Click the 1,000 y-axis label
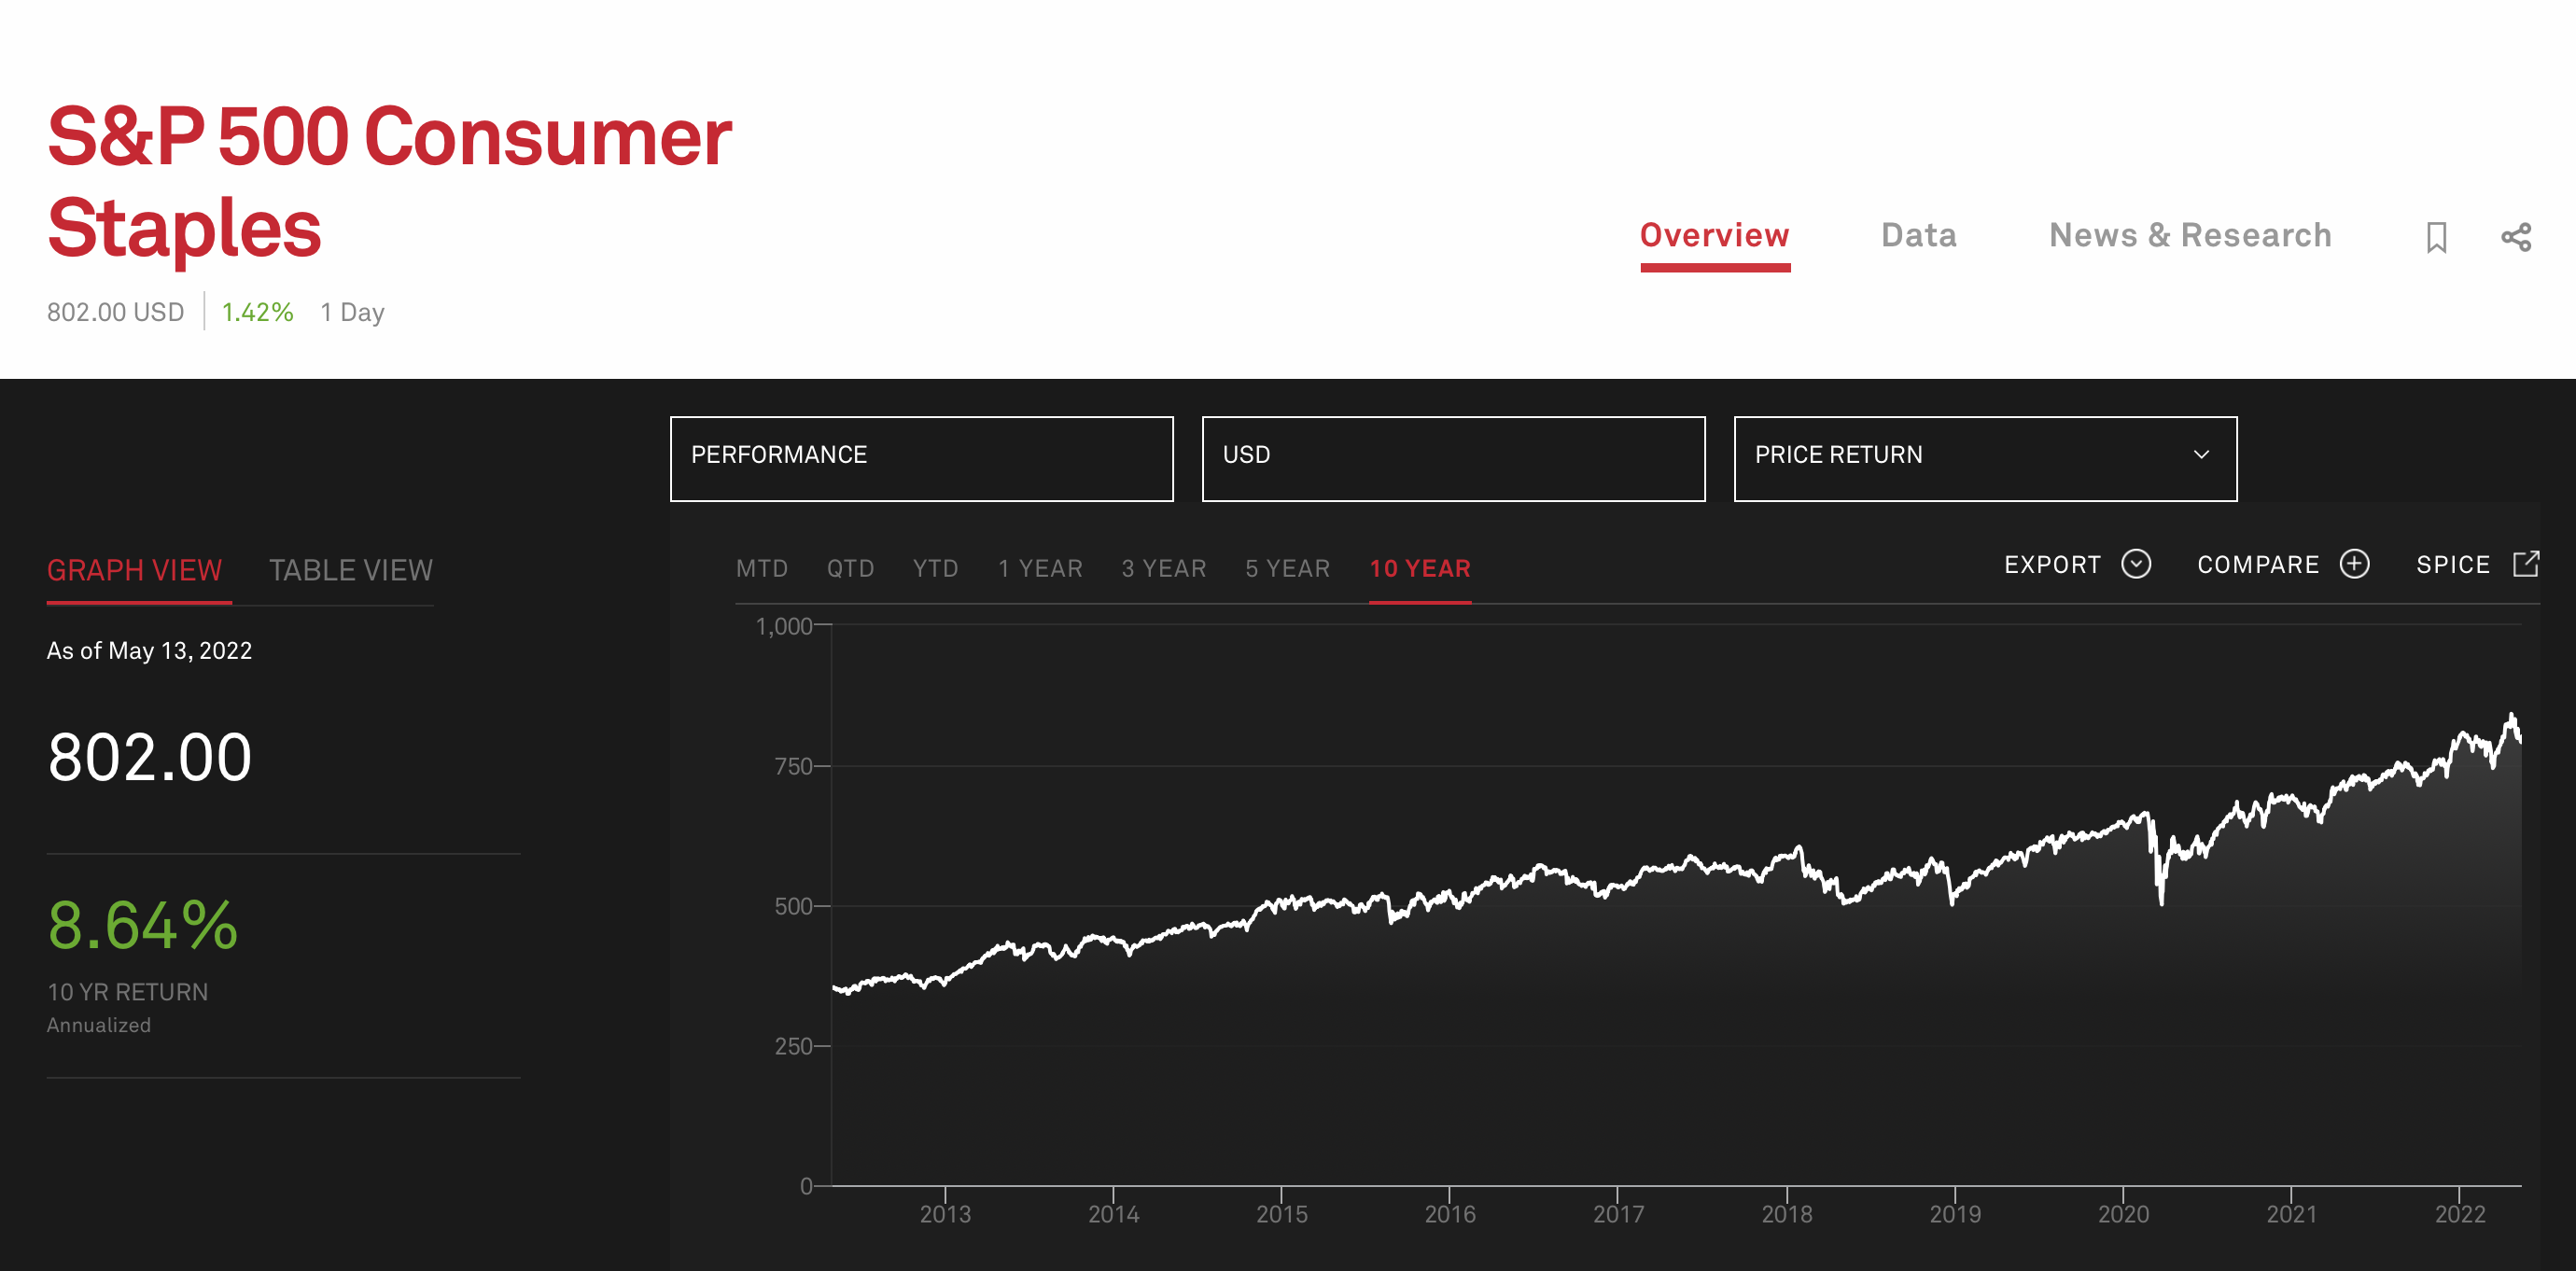This screenshot has width=2576, height=1271. (x=783, y=626)
